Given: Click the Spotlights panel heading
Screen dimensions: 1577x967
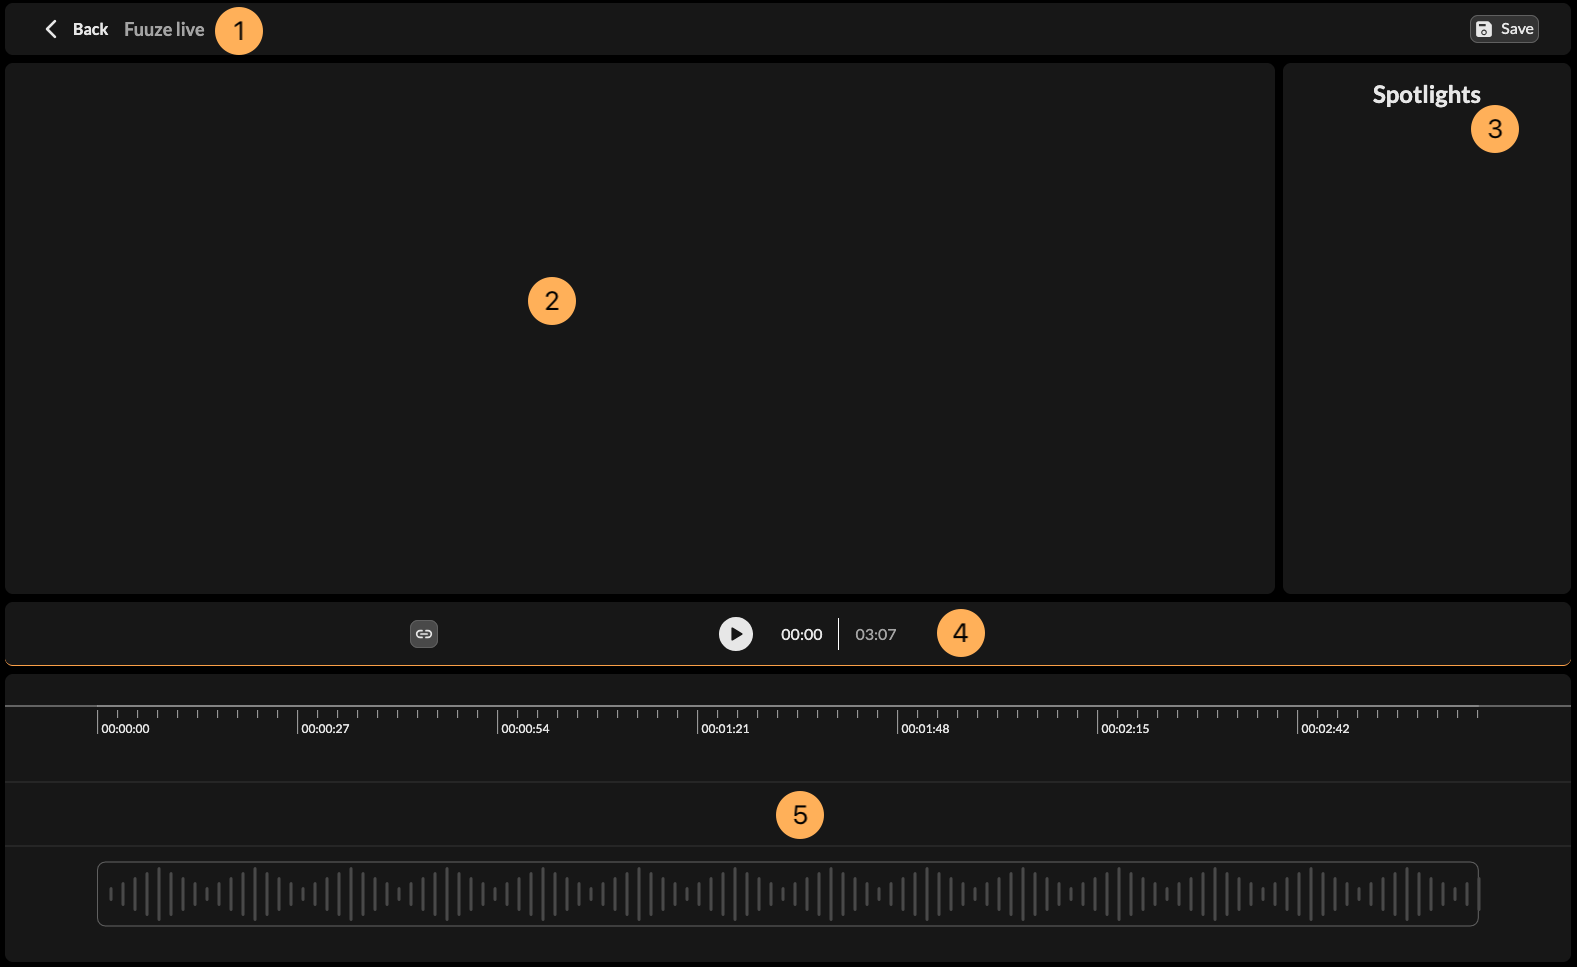Looking at the screenshot, I should point(1426,95).
